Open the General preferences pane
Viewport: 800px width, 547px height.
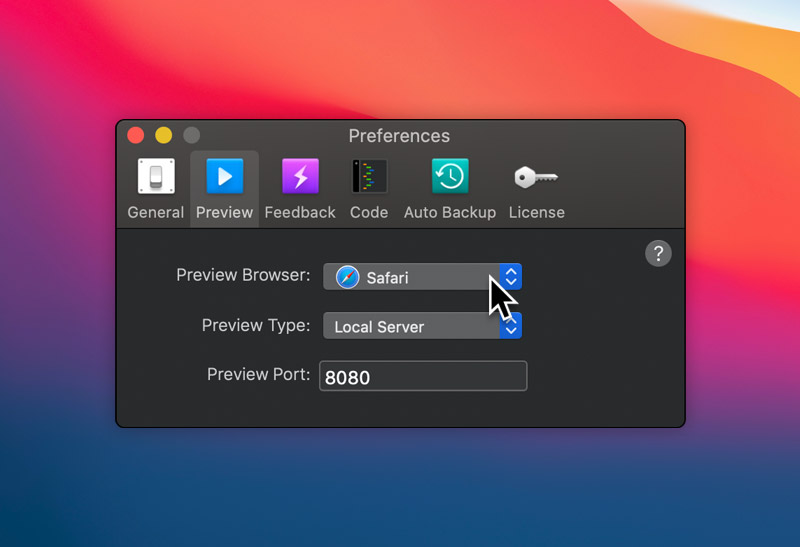[156, 189]
